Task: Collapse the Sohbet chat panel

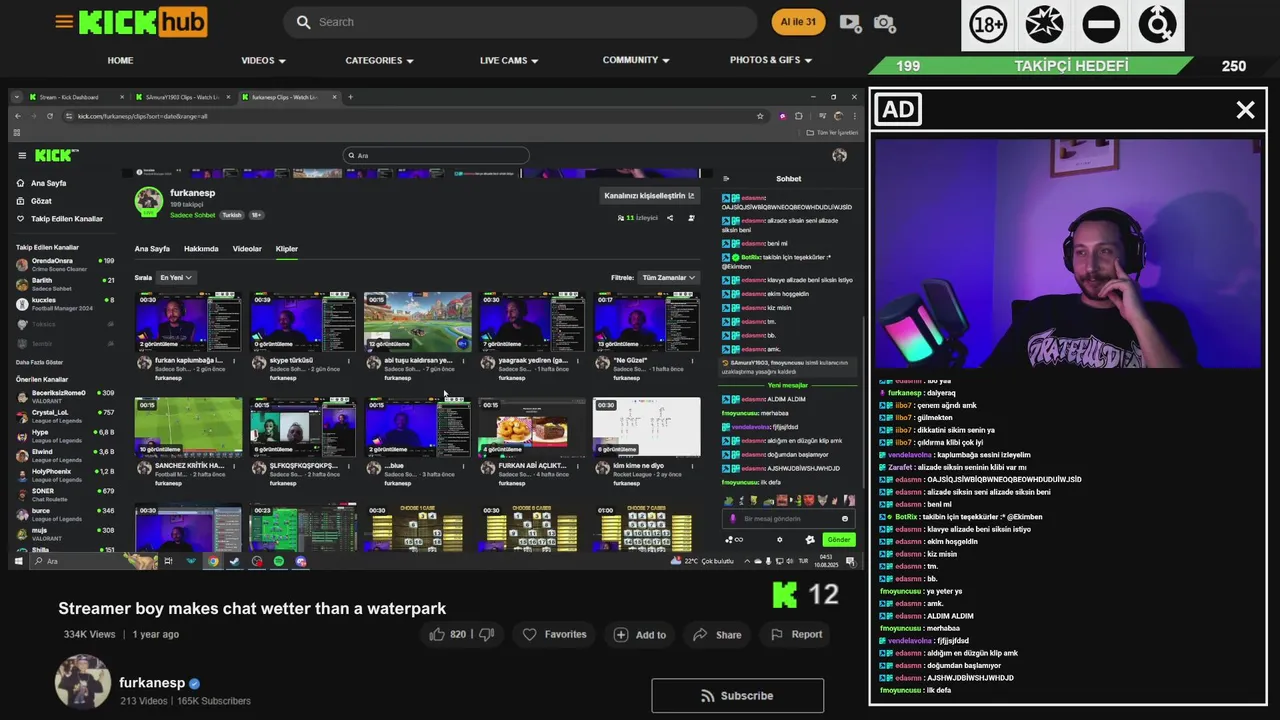Action: [725, 179]
